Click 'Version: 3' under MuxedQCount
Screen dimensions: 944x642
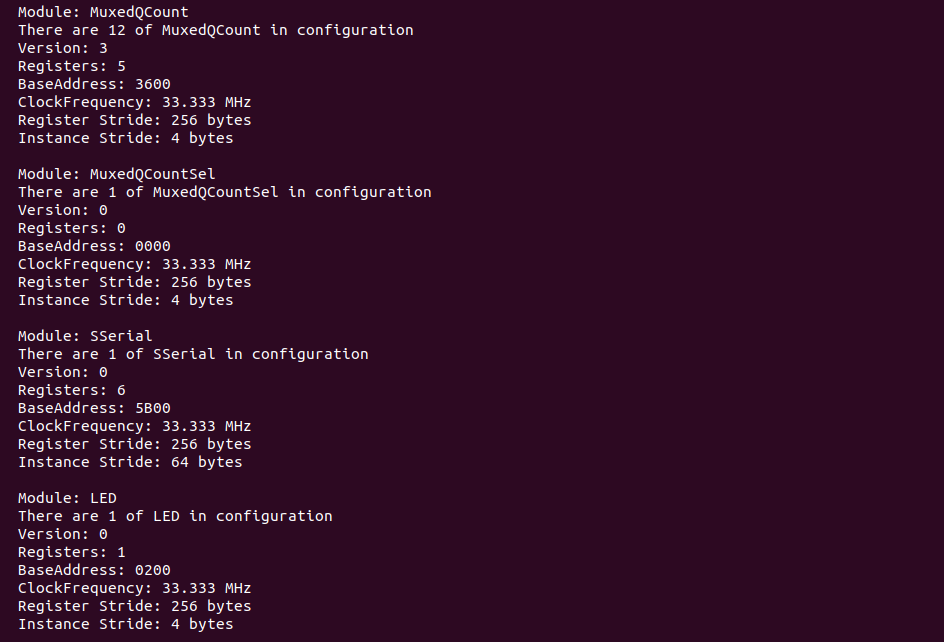(x=63, y=48)
